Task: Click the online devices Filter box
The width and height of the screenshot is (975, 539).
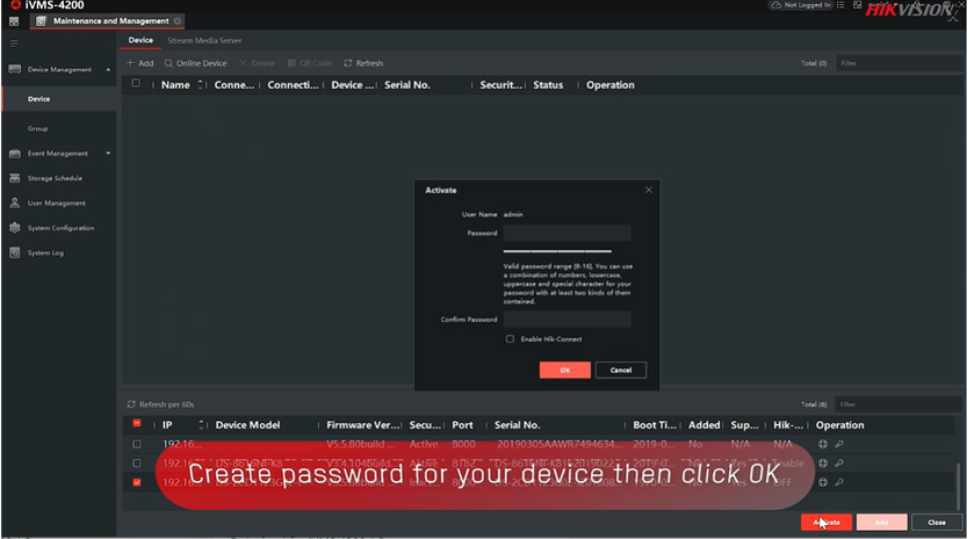Action: 898,405
